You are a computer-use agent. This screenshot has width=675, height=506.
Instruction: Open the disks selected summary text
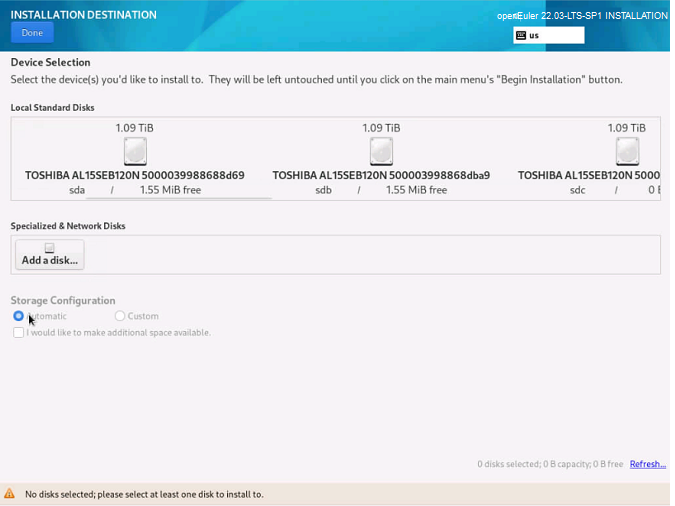[x=550, y=464]
